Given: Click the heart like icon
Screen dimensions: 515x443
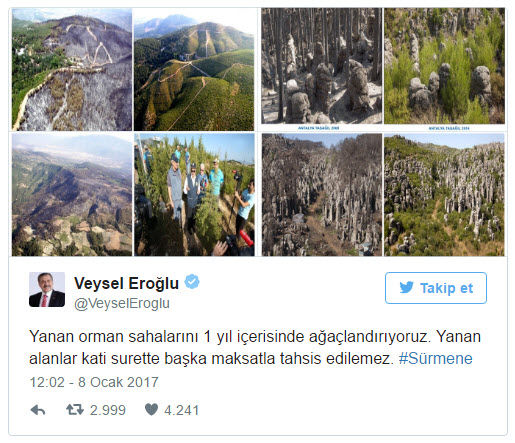Looking at the screenshot, I should 151,410.
